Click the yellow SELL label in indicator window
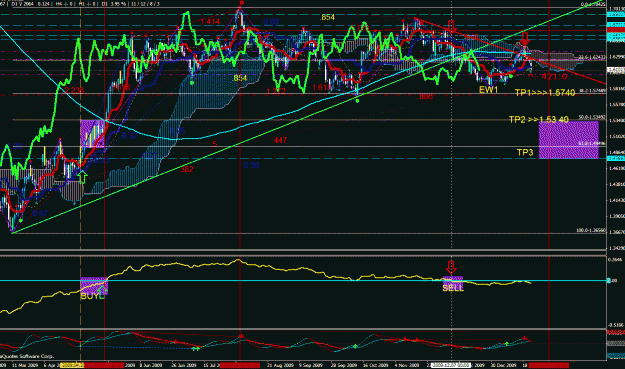 click(x=453, y=288)
